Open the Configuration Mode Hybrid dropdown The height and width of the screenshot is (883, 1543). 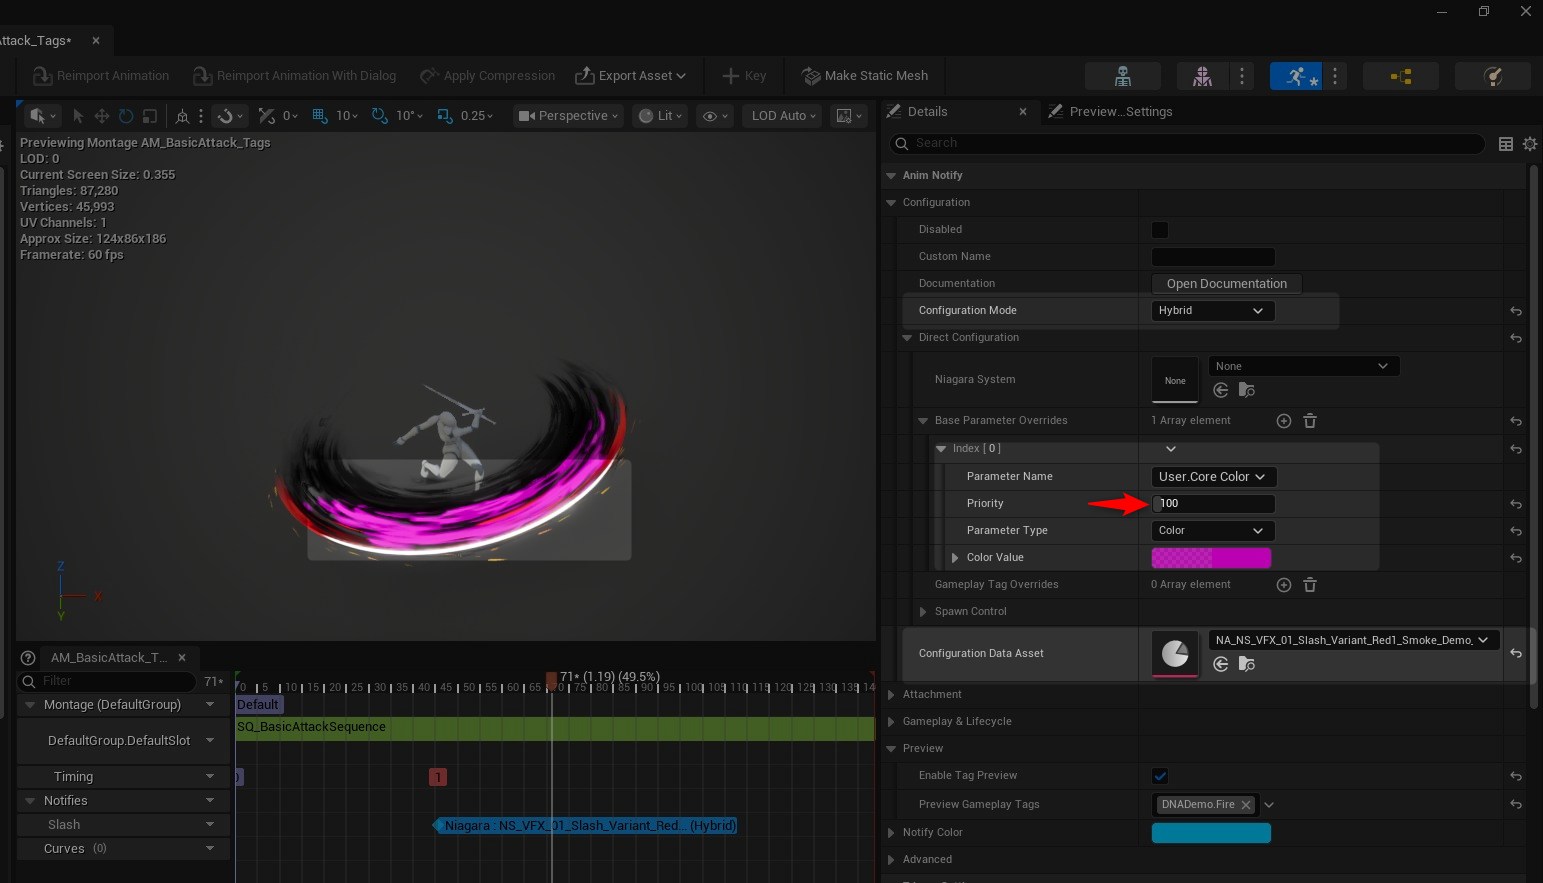tap(1212, 311)
